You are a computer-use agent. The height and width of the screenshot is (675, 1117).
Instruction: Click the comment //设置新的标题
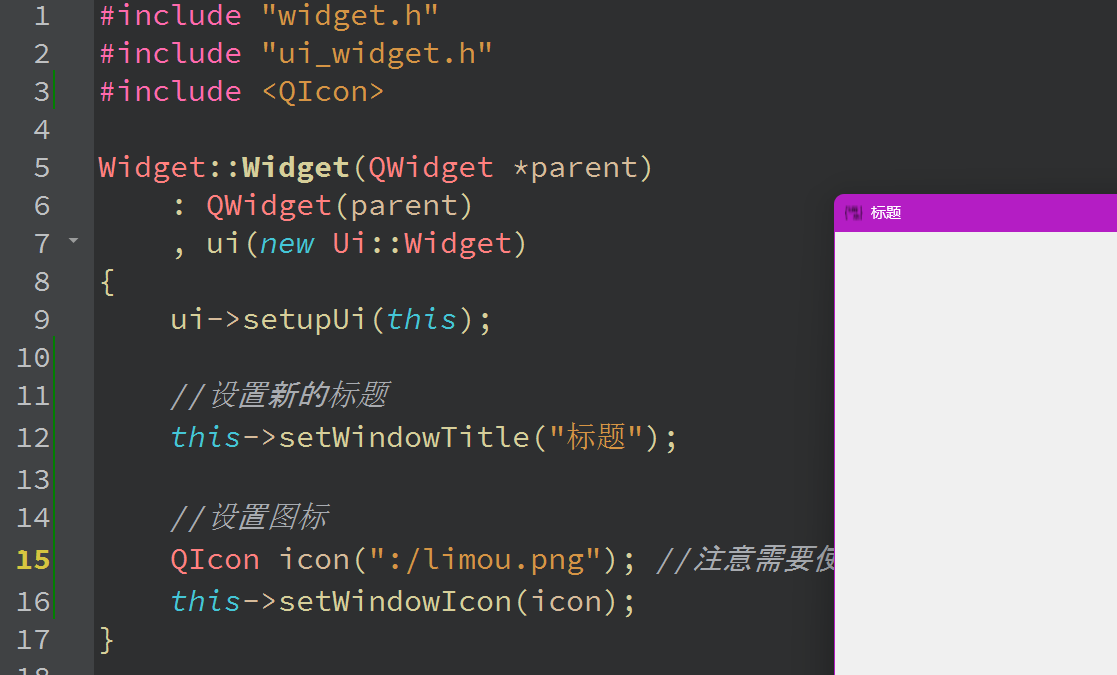279,396
